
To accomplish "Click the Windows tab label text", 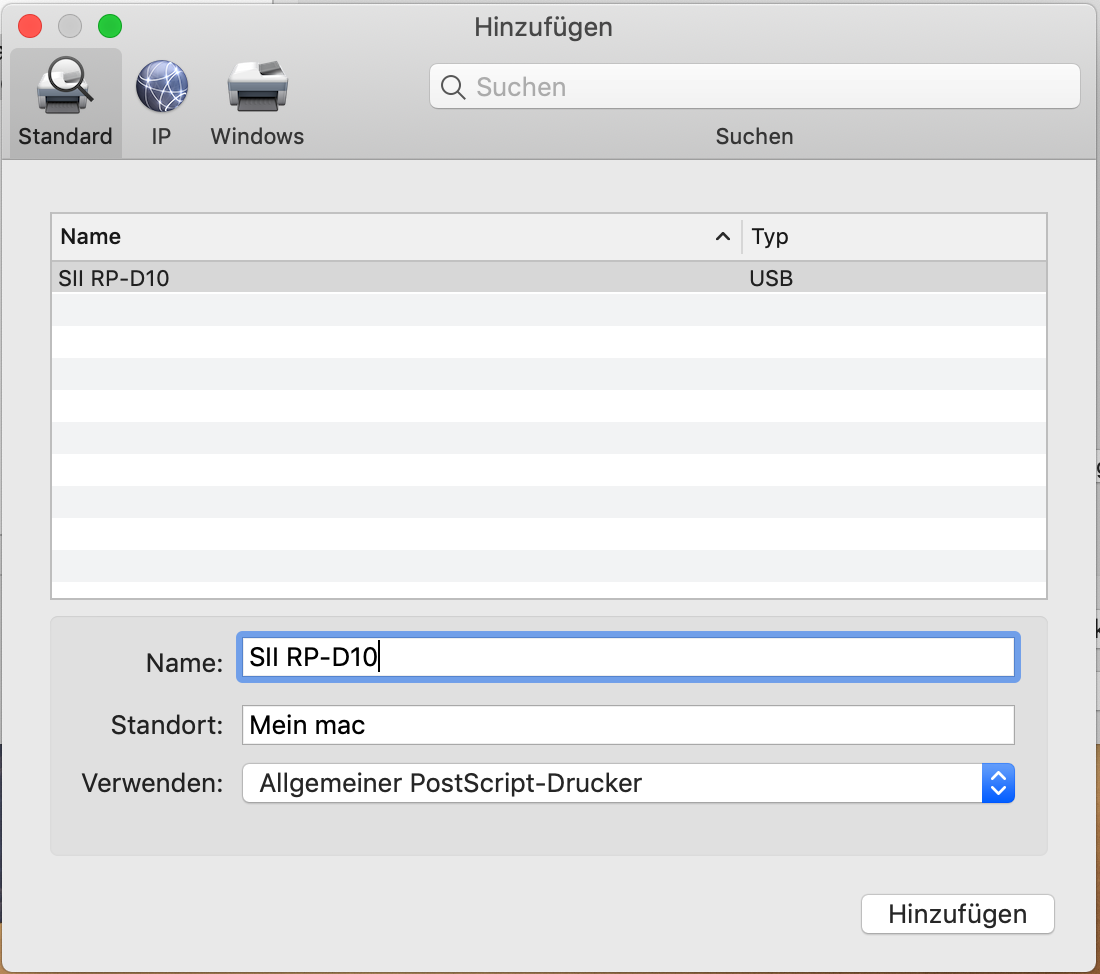I will pos(257,137).
